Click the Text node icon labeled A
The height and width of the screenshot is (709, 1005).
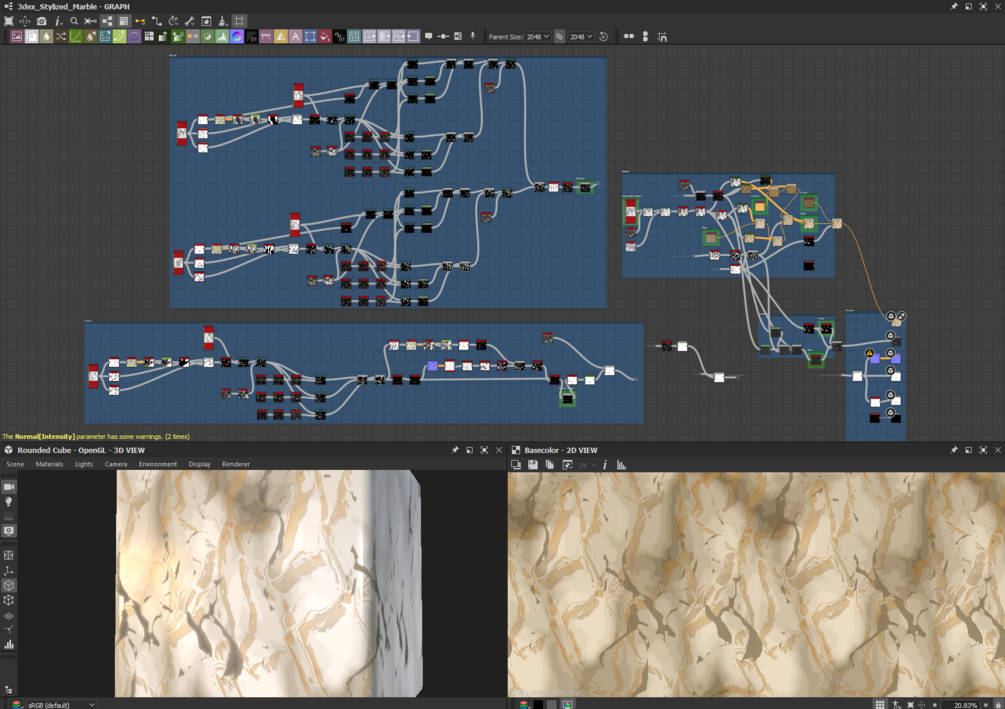point(295,37)
